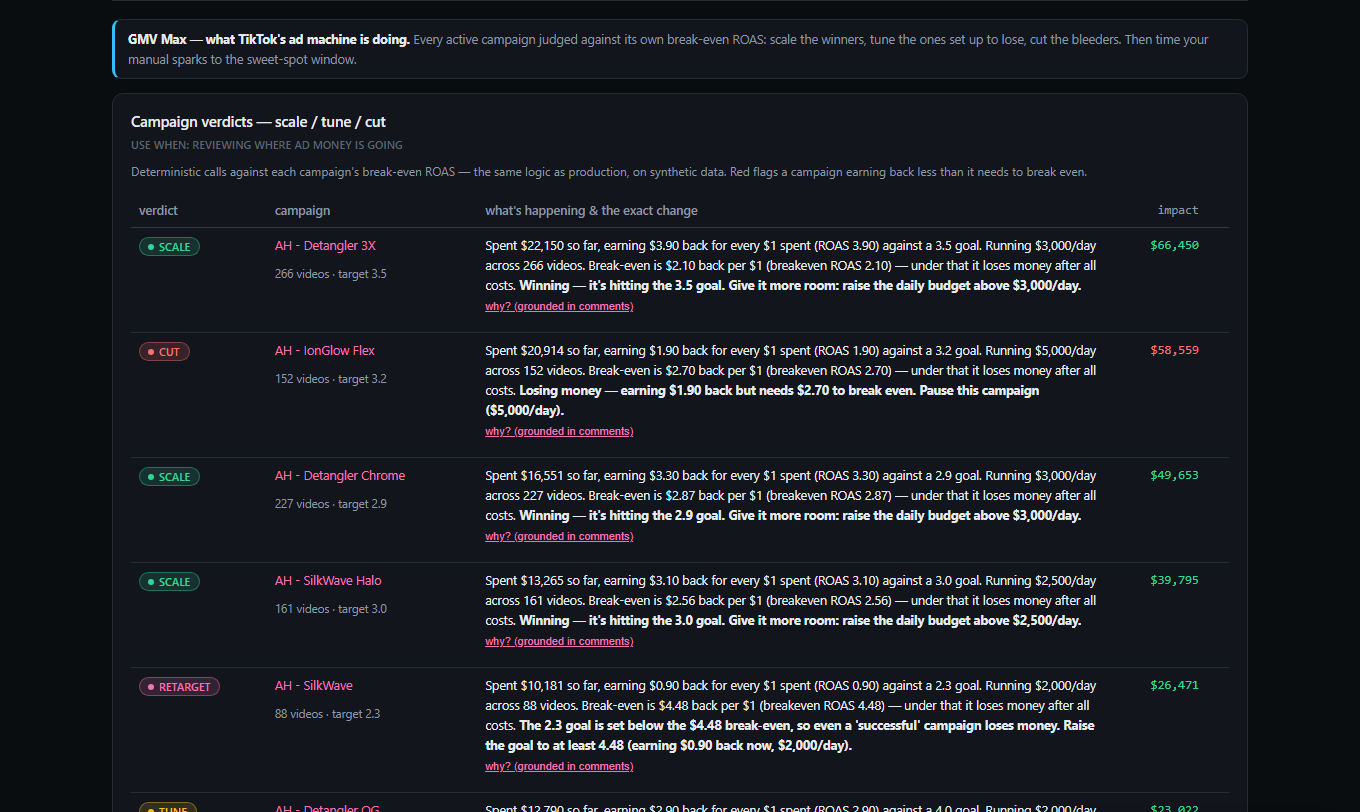Click the SCALE badge for Detangler 3X

point(169,247)
